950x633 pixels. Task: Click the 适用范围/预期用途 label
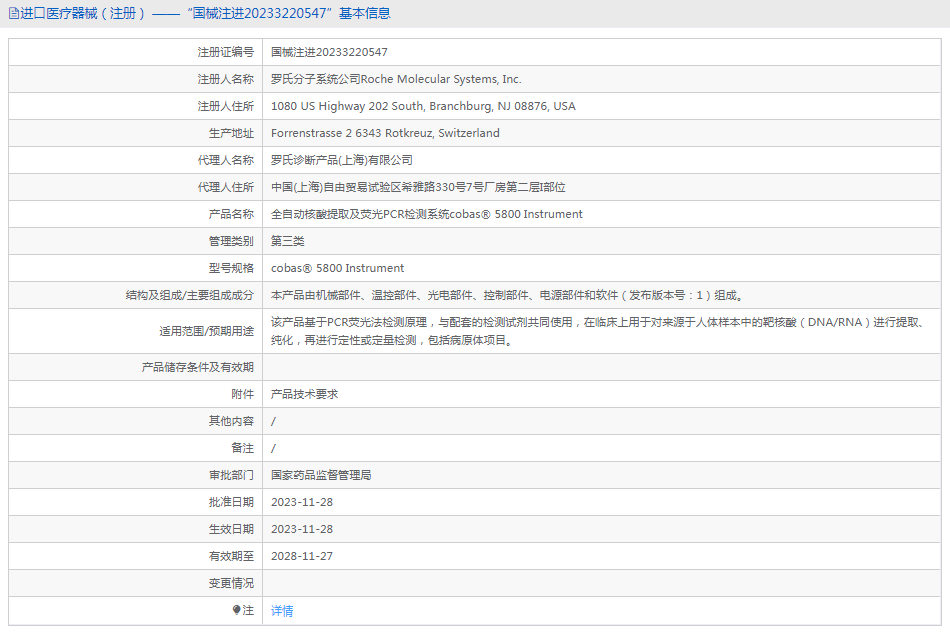tap(207, 331)
